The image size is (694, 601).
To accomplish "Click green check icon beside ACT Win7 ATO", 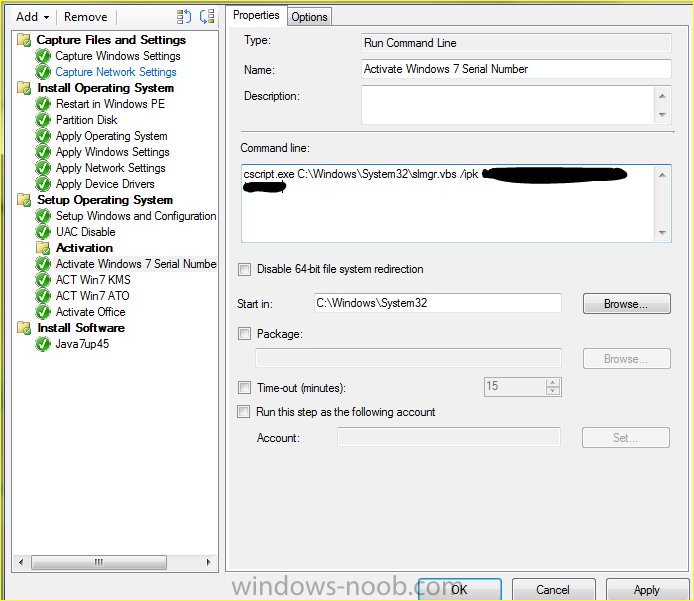I will [43, 296].
